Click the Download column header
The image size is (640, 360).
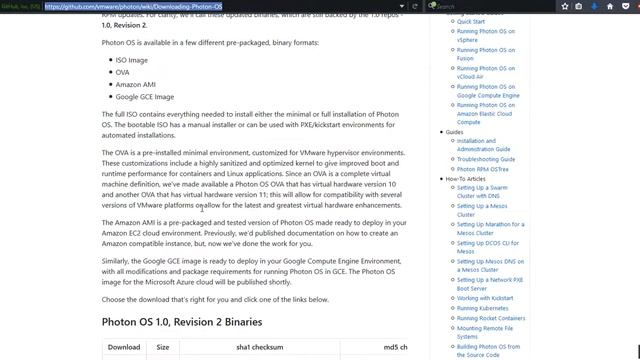click(124, 347)
